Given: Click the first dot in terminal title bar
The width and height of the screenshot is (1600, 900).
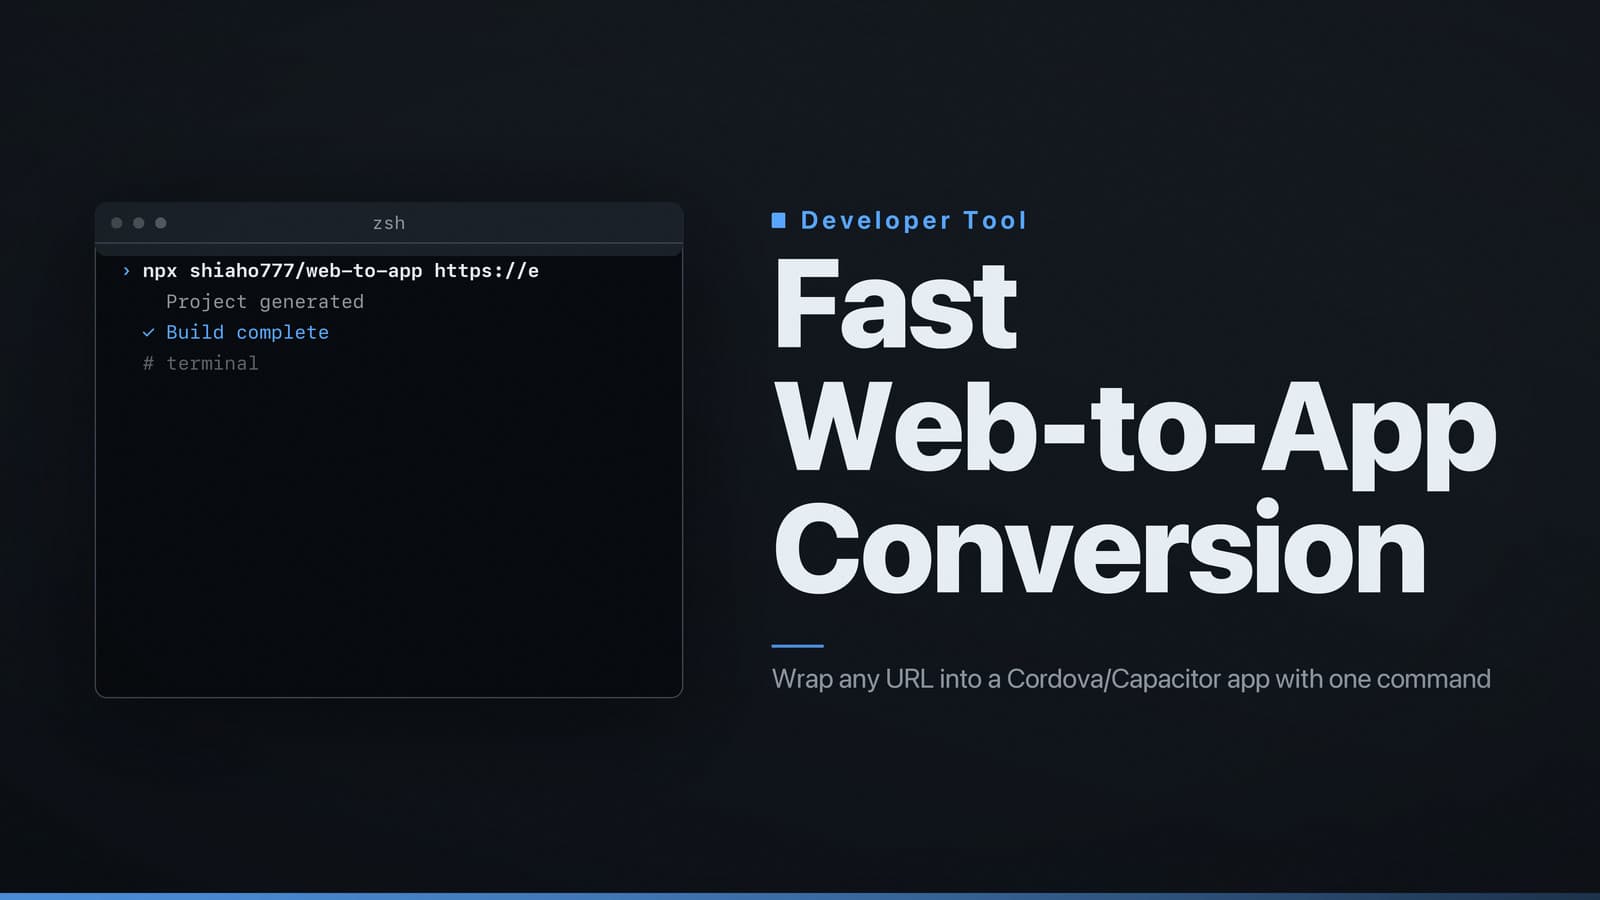Looking at the screenshot, I should click(117, 223).
